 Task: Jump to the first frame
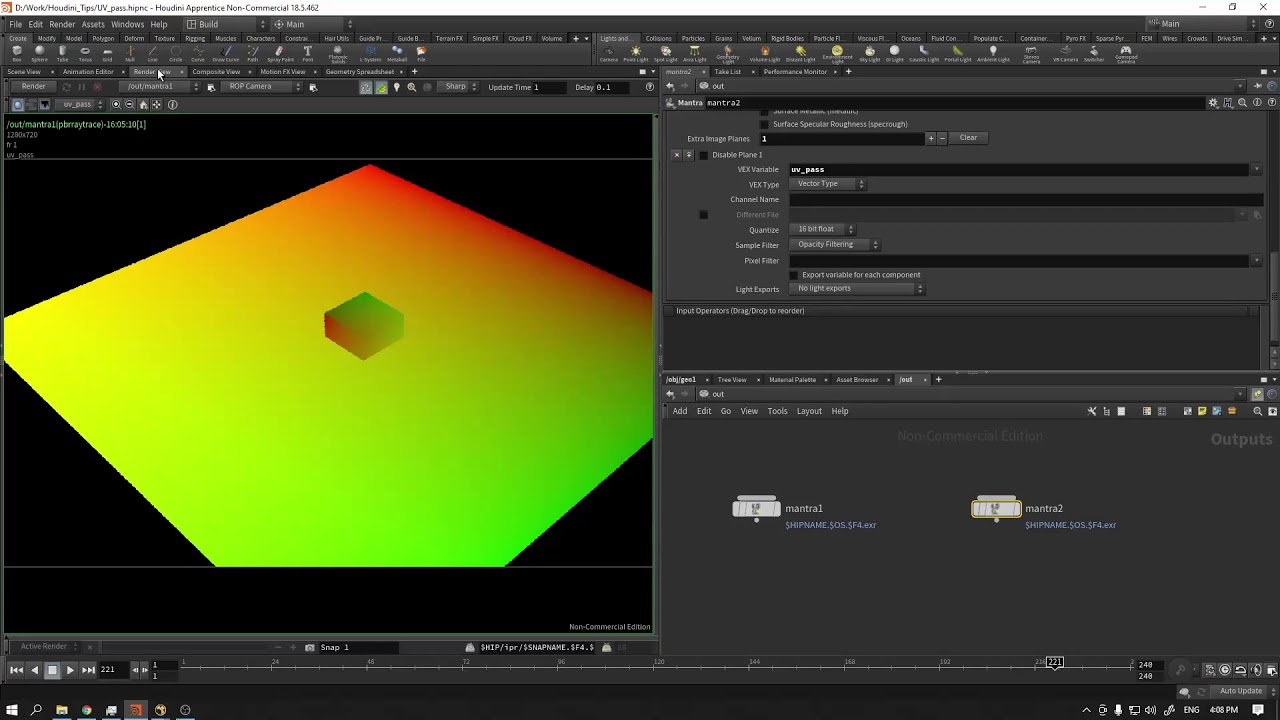tap(16, 670)
